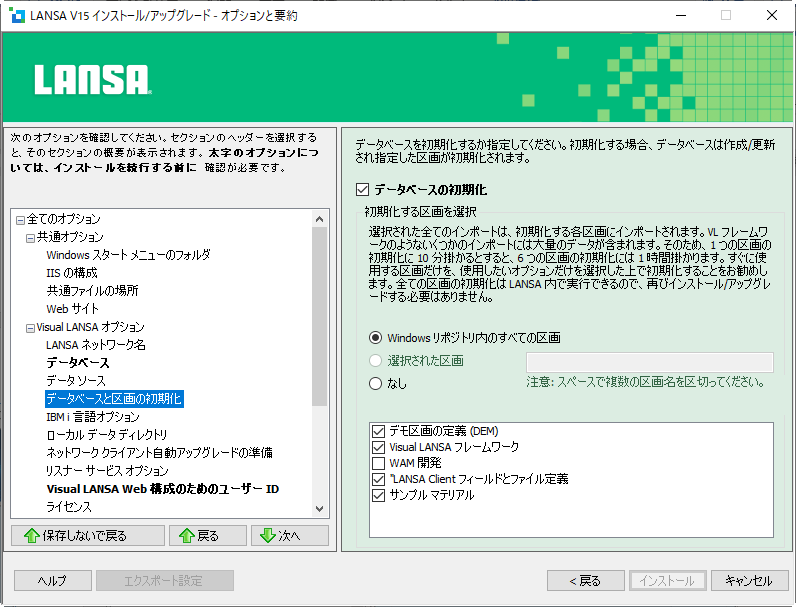Screen dimensions: 796x607
Task: Collapse 共通オプション tree node
Action: 30,238
